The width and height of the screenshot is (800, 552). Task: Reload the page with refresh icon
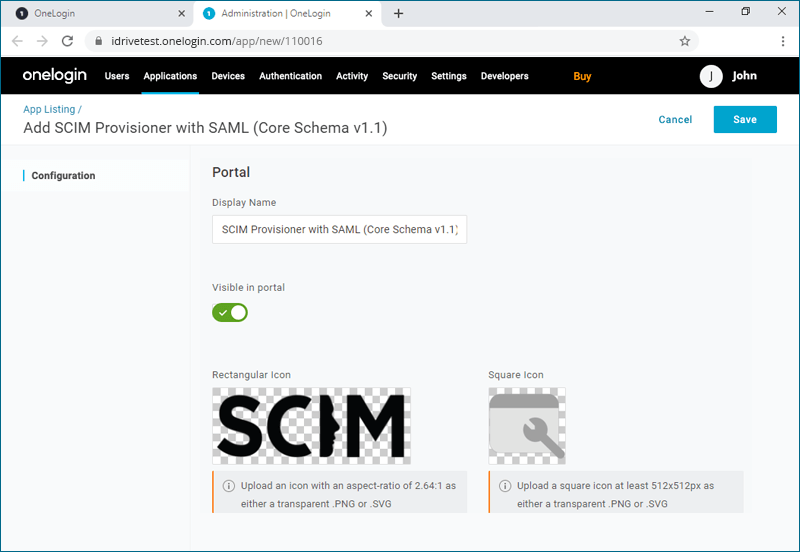tap(68, 41)
